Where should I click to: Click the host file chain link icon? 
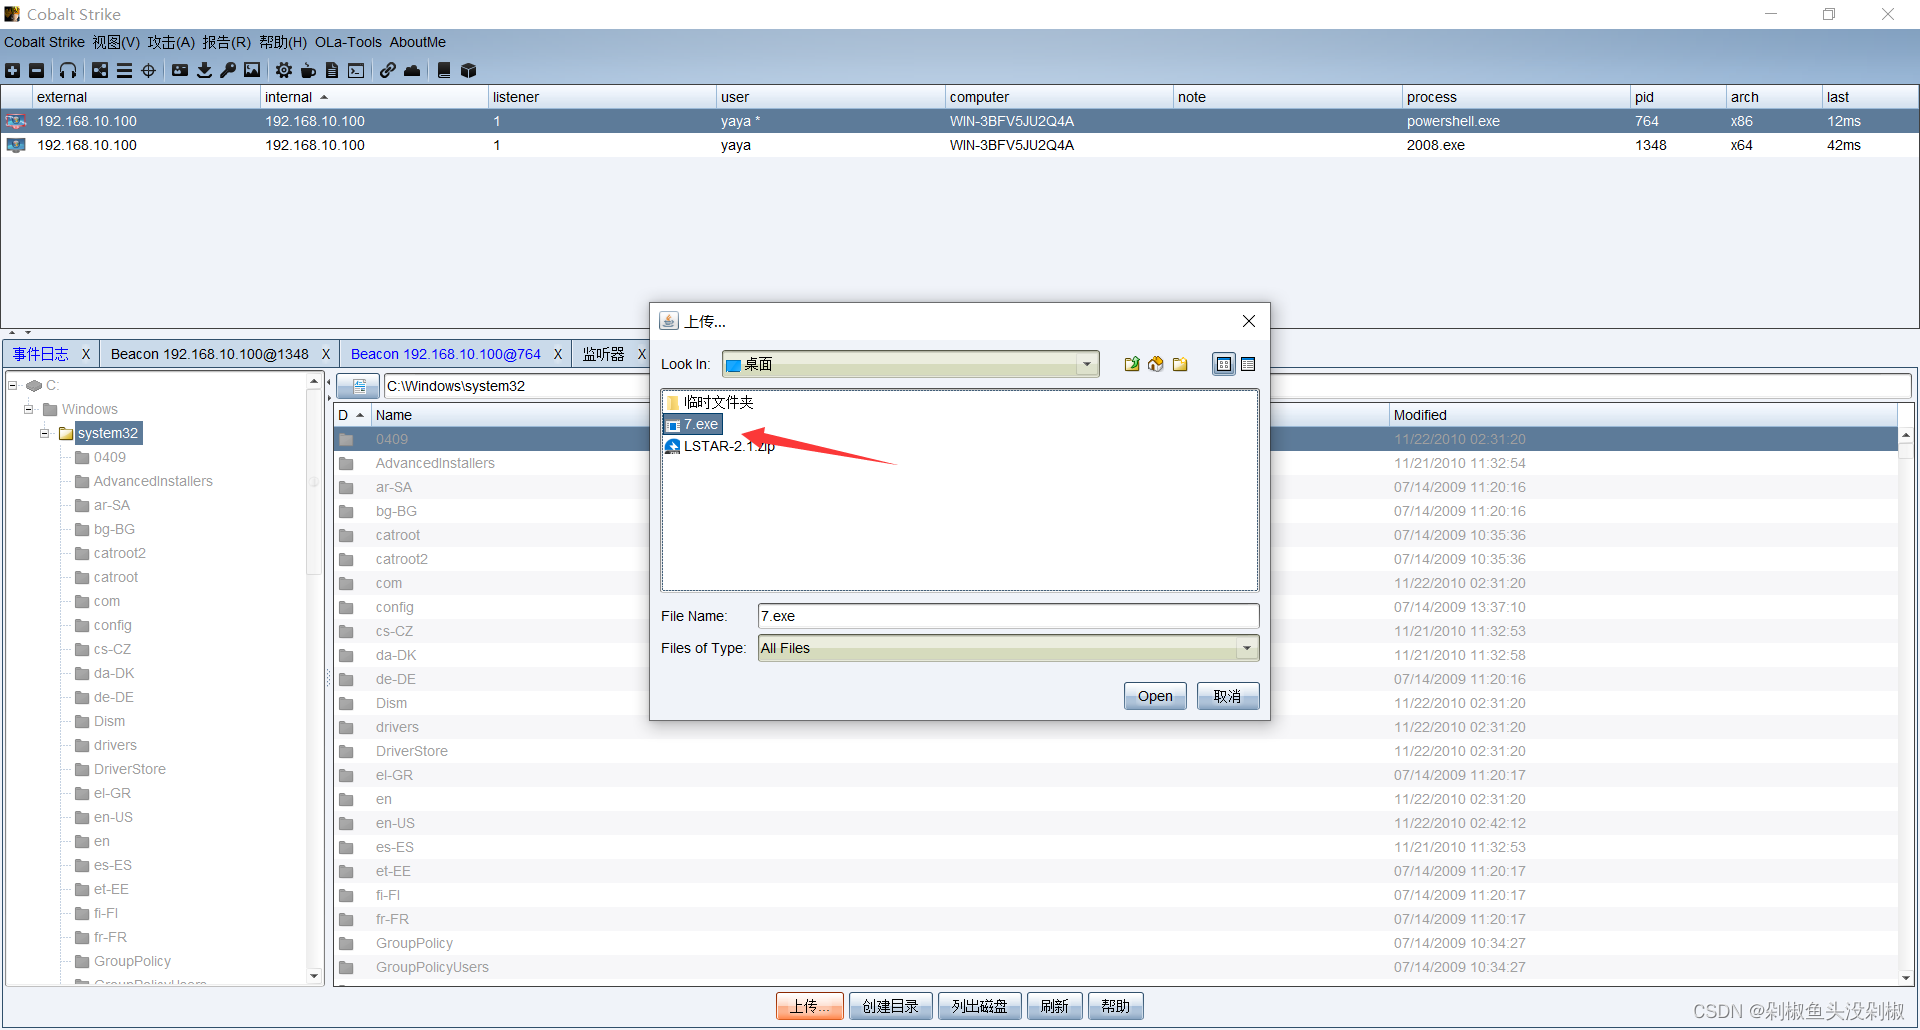(x=387, y=70)
